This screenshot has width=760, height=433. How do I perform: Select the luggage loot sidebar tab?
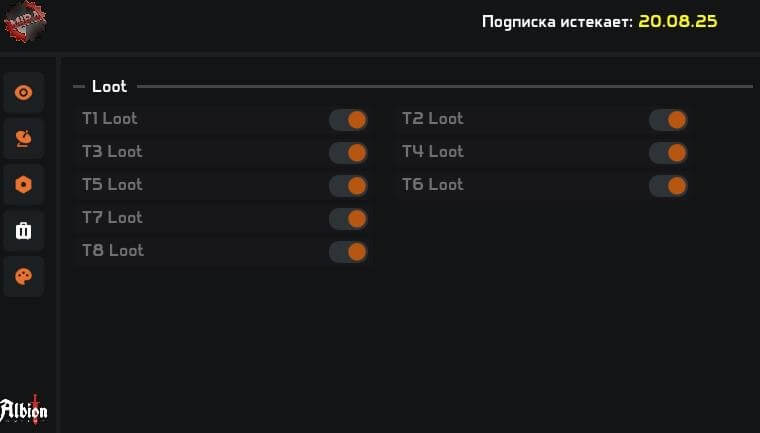click(24, 231)
